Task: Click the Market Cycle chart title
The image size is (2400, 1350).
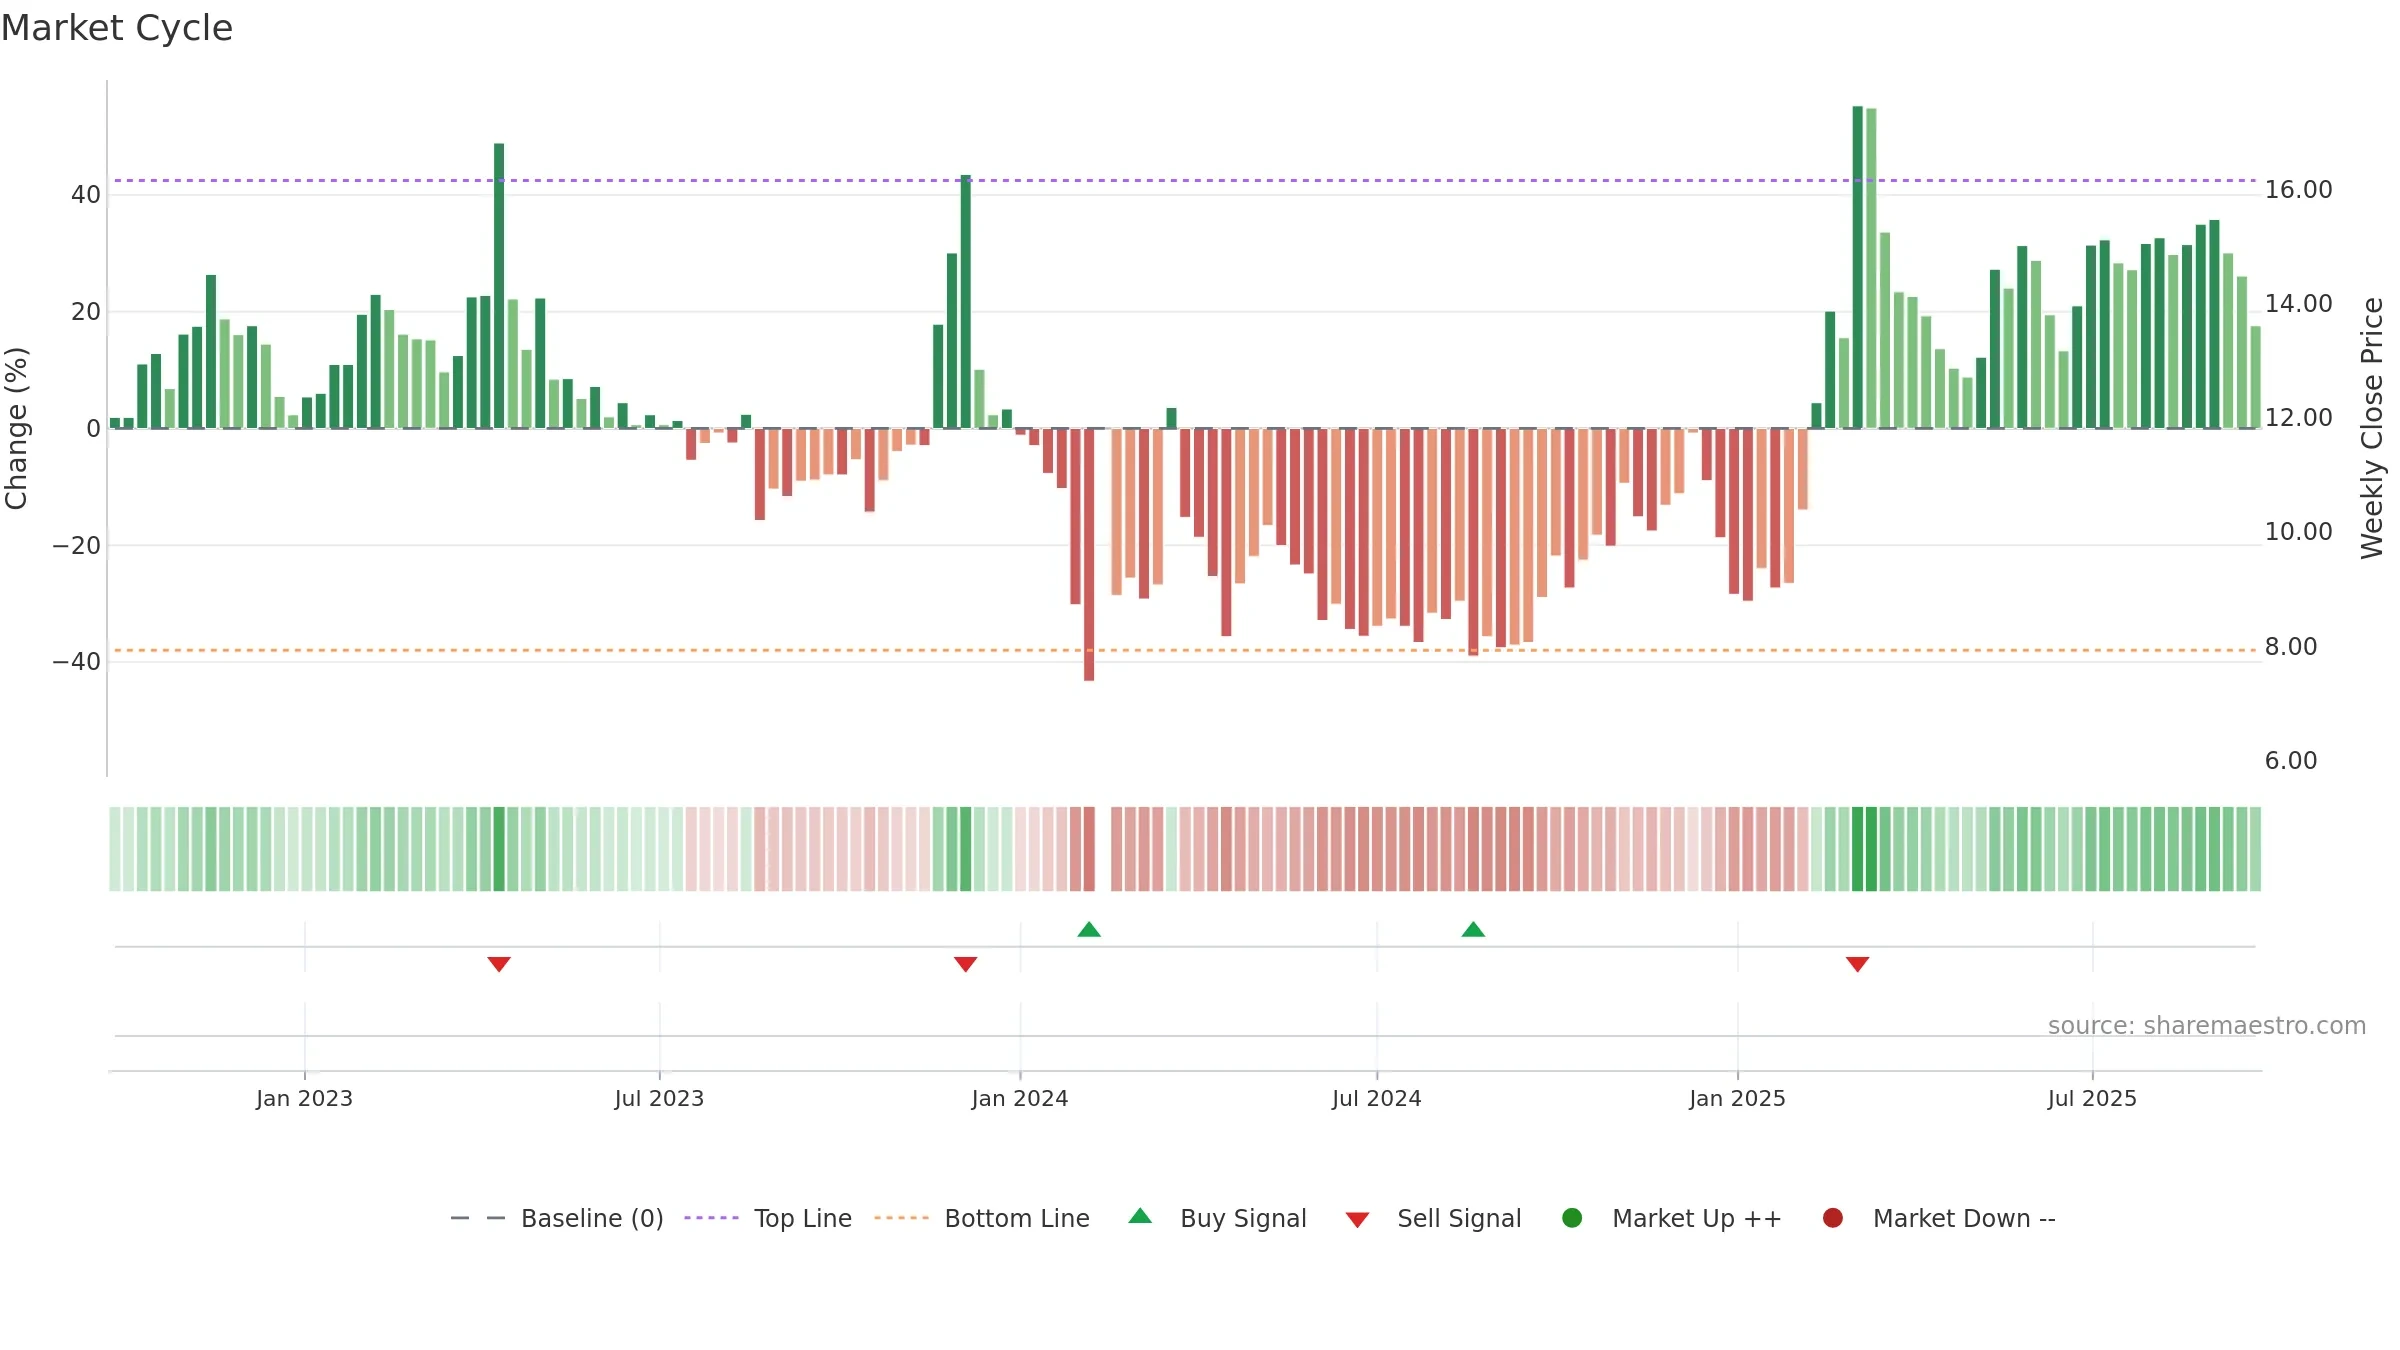Action: pos(117,28)
